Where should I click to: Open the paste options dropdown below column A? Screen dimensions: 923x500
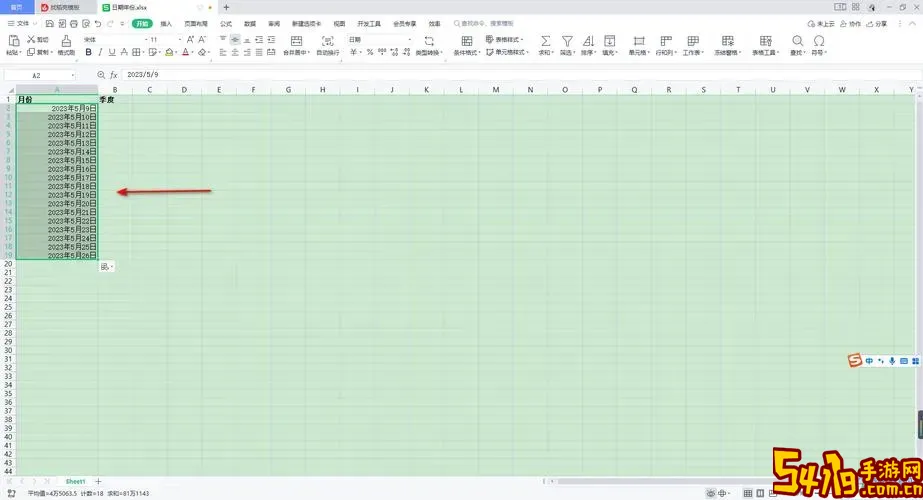coord(107,267)
